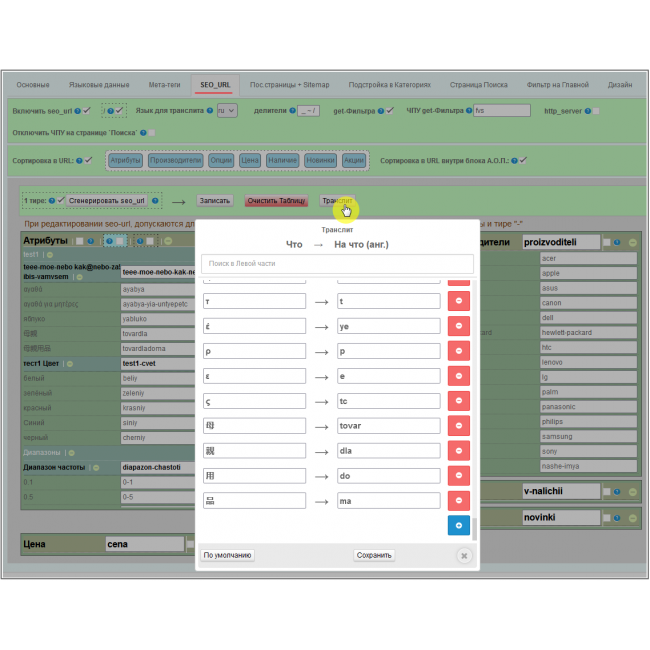Viewport: 650px width, 650px height.
Task: Collapse the v-nalichii block
Action: [633, 491]
